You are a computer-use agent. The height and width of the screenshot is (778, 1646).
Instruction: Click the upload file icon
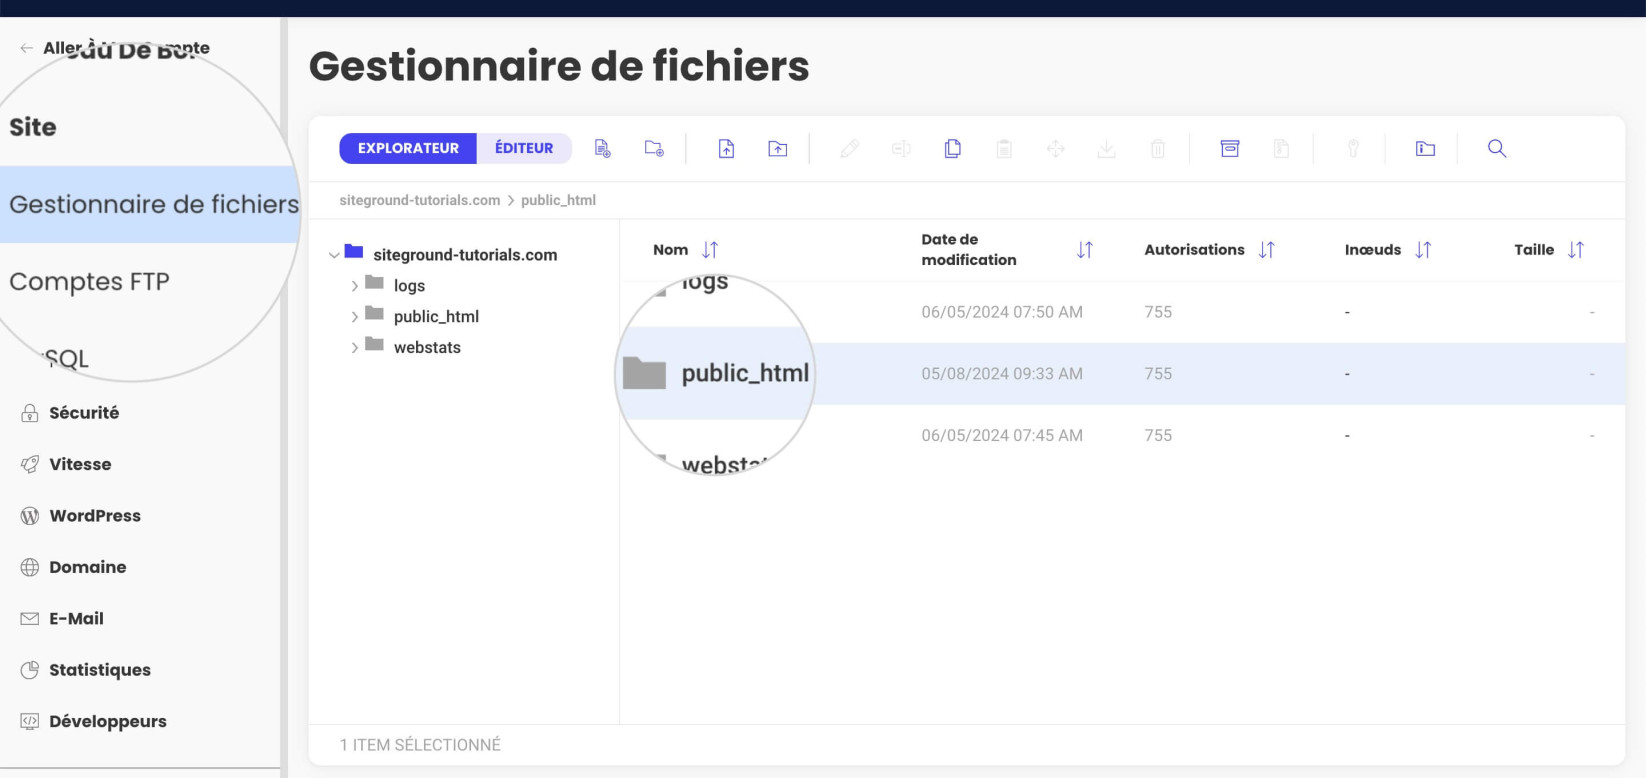[x=727, y=148]
